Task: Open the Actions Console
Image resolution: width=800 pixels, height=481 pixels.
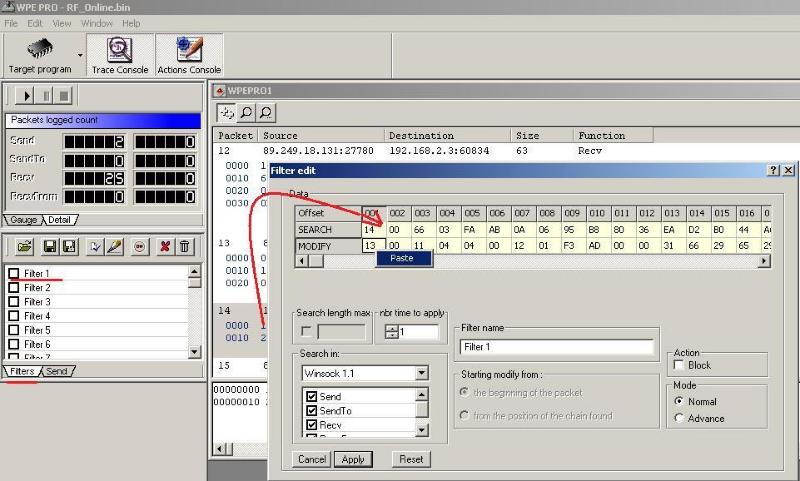Action: tap(189, 55)
